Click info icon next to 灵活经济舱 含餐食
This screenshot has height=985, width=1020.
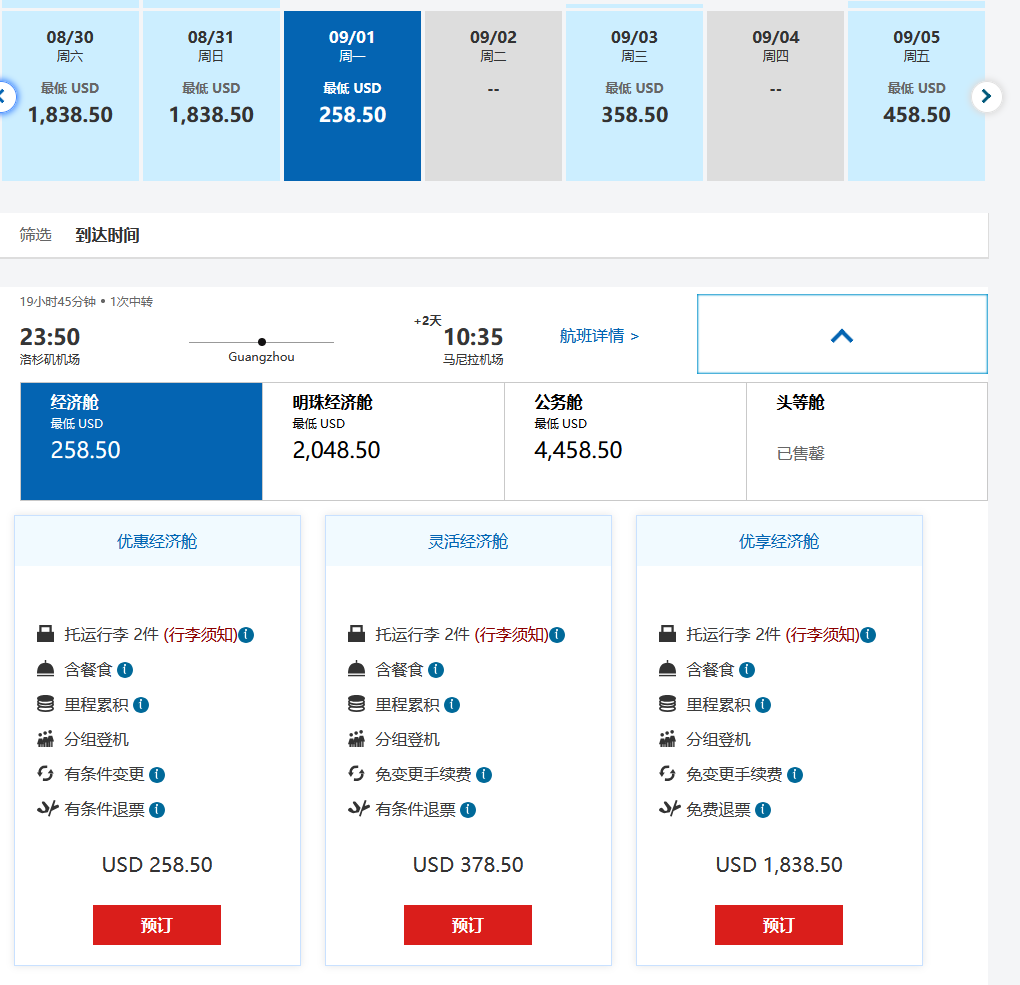436,670
